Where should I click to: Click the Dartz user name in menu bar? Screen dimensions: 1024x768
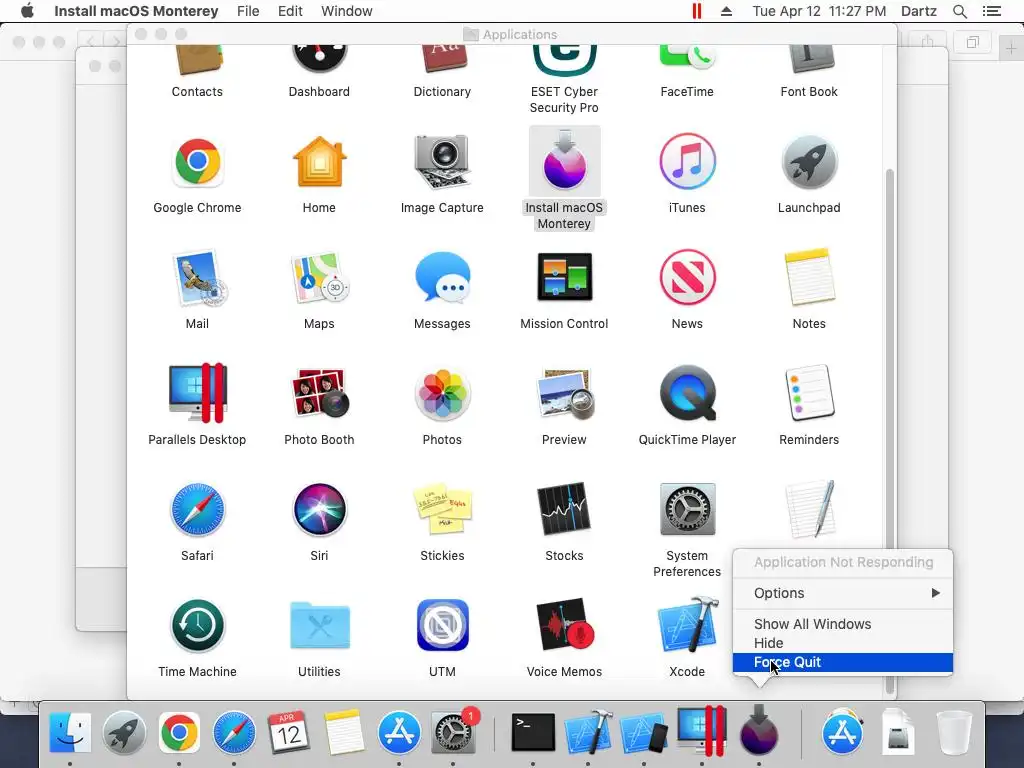[918, 11]
